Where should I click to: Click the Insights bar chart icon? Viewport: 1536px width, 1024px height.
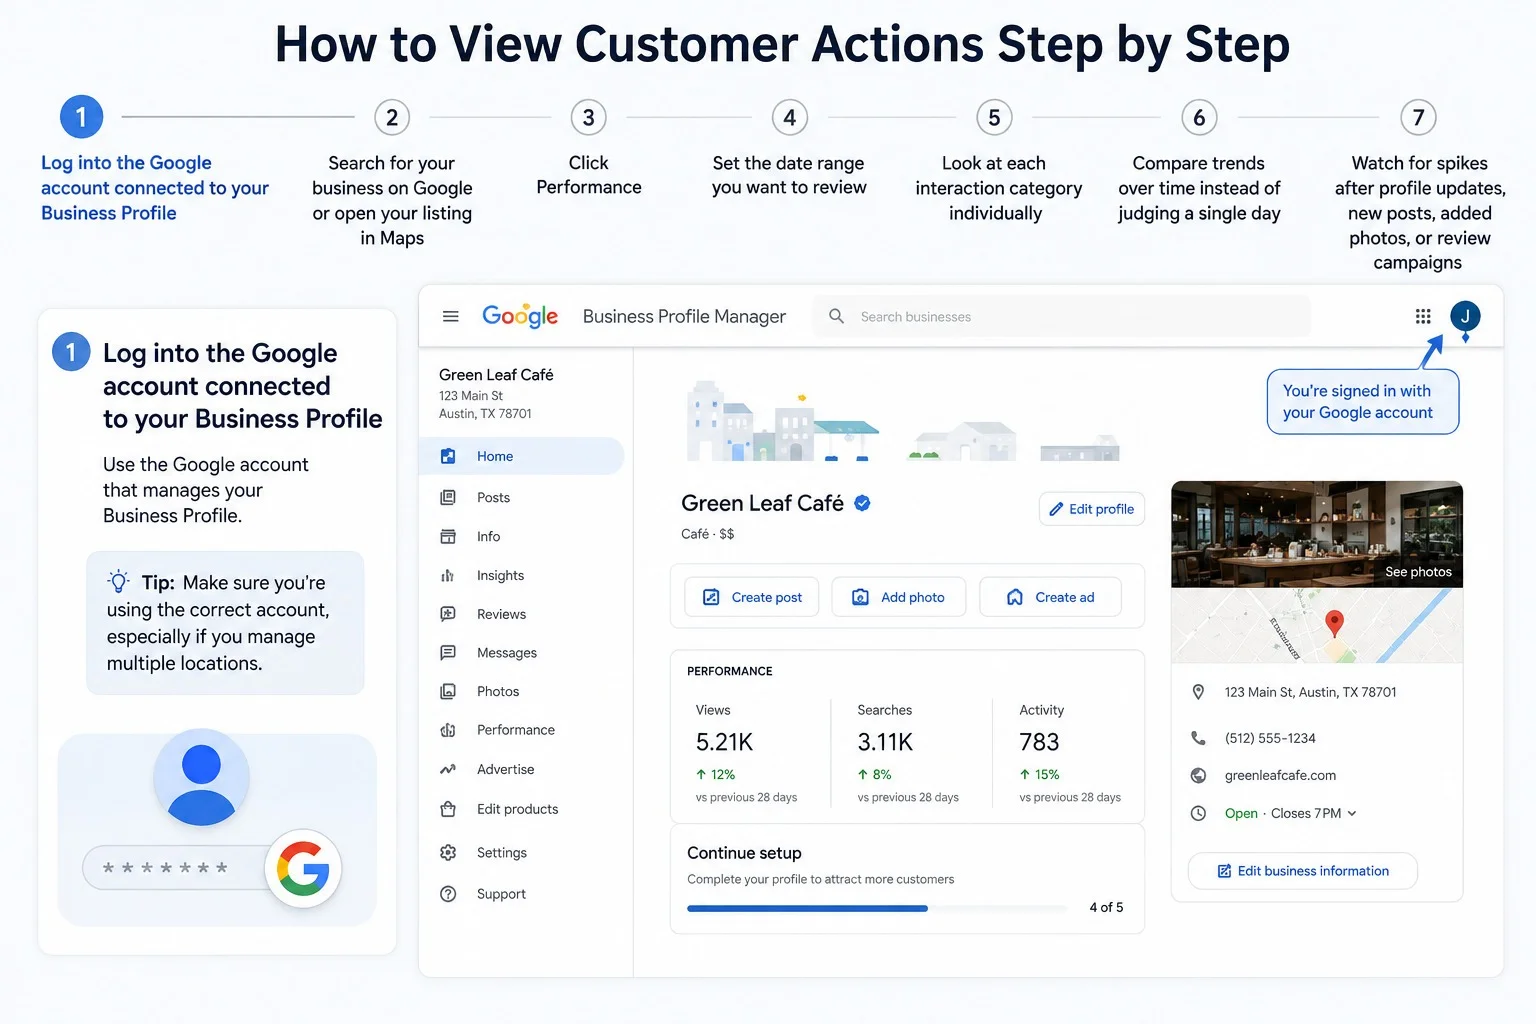(448, 575)
